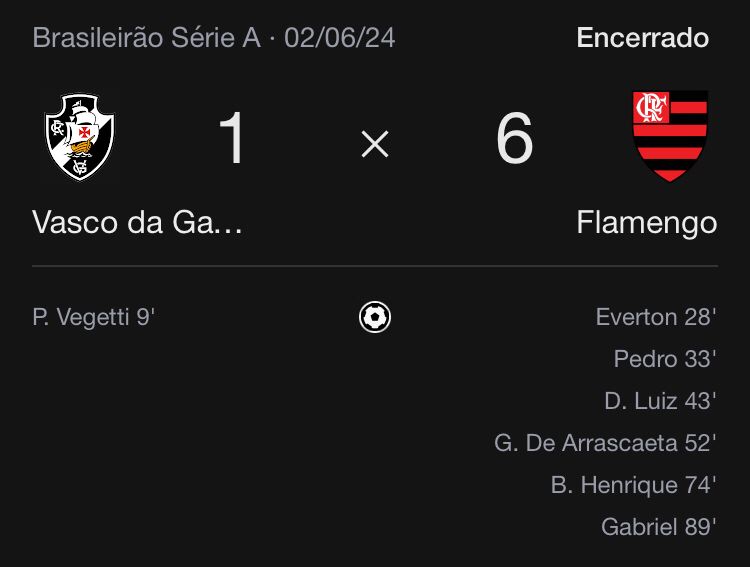The image size is (750, 567).
Task: Click the red cross on Vasco's ship sail
Action: point(85,131)
